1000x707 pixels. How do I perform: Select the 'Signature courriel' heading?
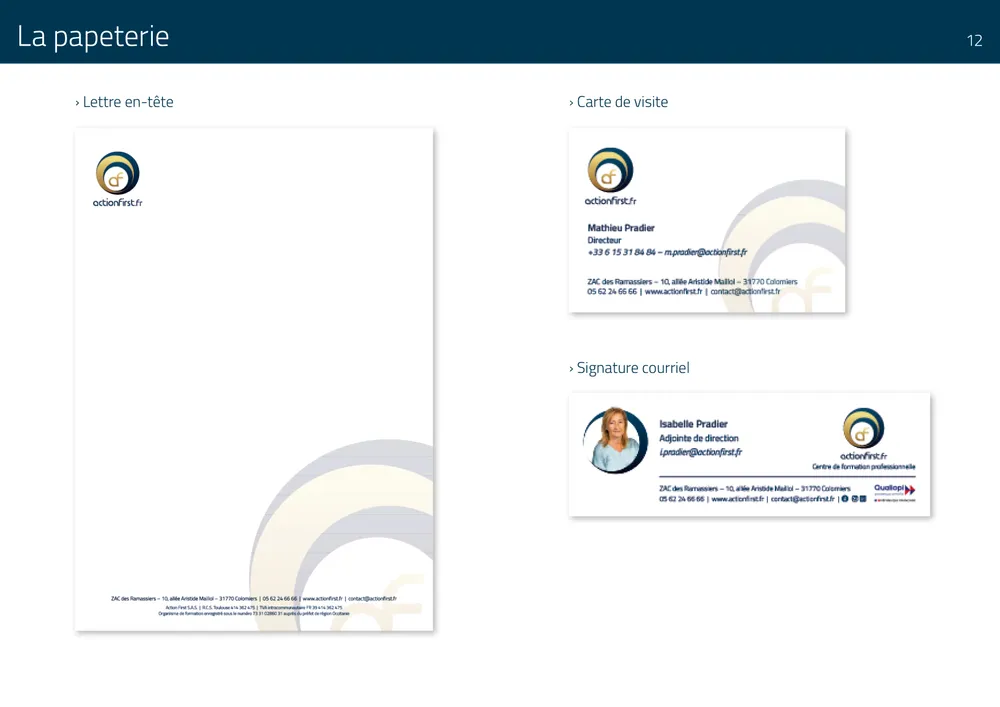(x=633, y=368)
